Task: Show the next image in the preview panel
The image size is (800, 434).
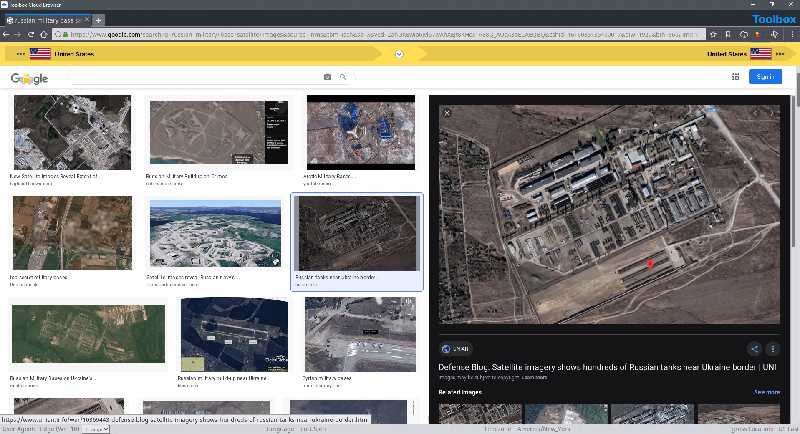Action: [772, 113]
